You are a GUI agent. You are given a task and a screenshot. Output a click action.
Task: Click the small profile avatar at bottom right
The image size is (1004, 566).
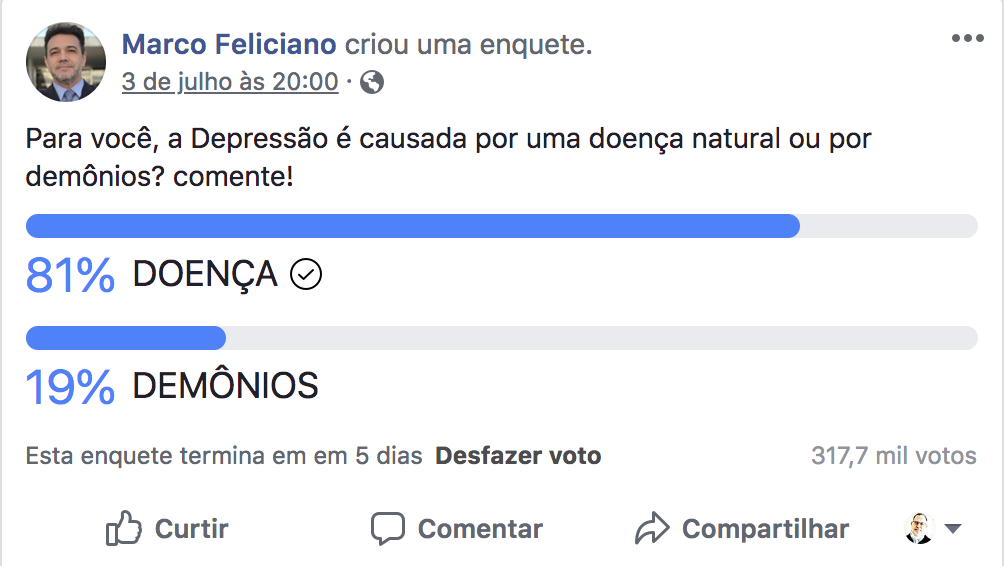918,528
